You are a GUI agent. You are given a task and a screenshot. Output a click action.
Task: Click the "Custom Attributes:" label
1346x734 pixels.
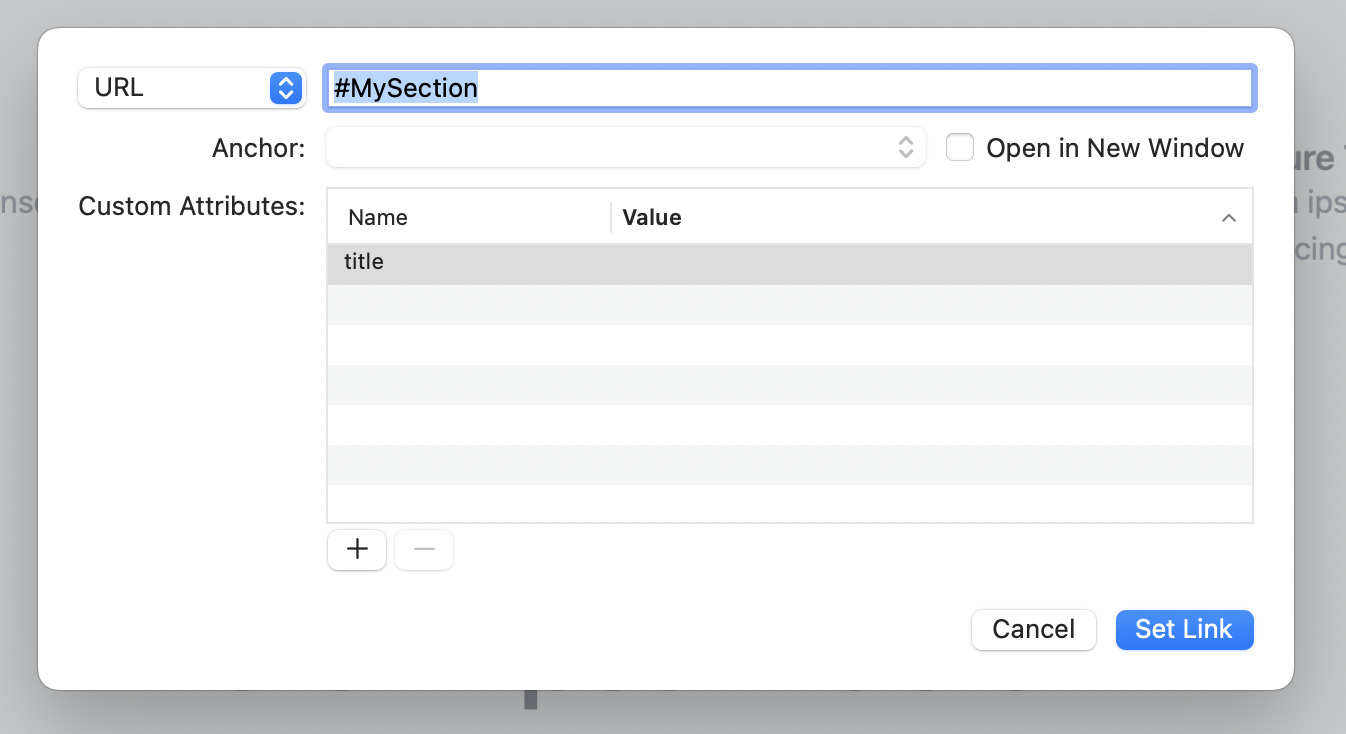[191, 206]
